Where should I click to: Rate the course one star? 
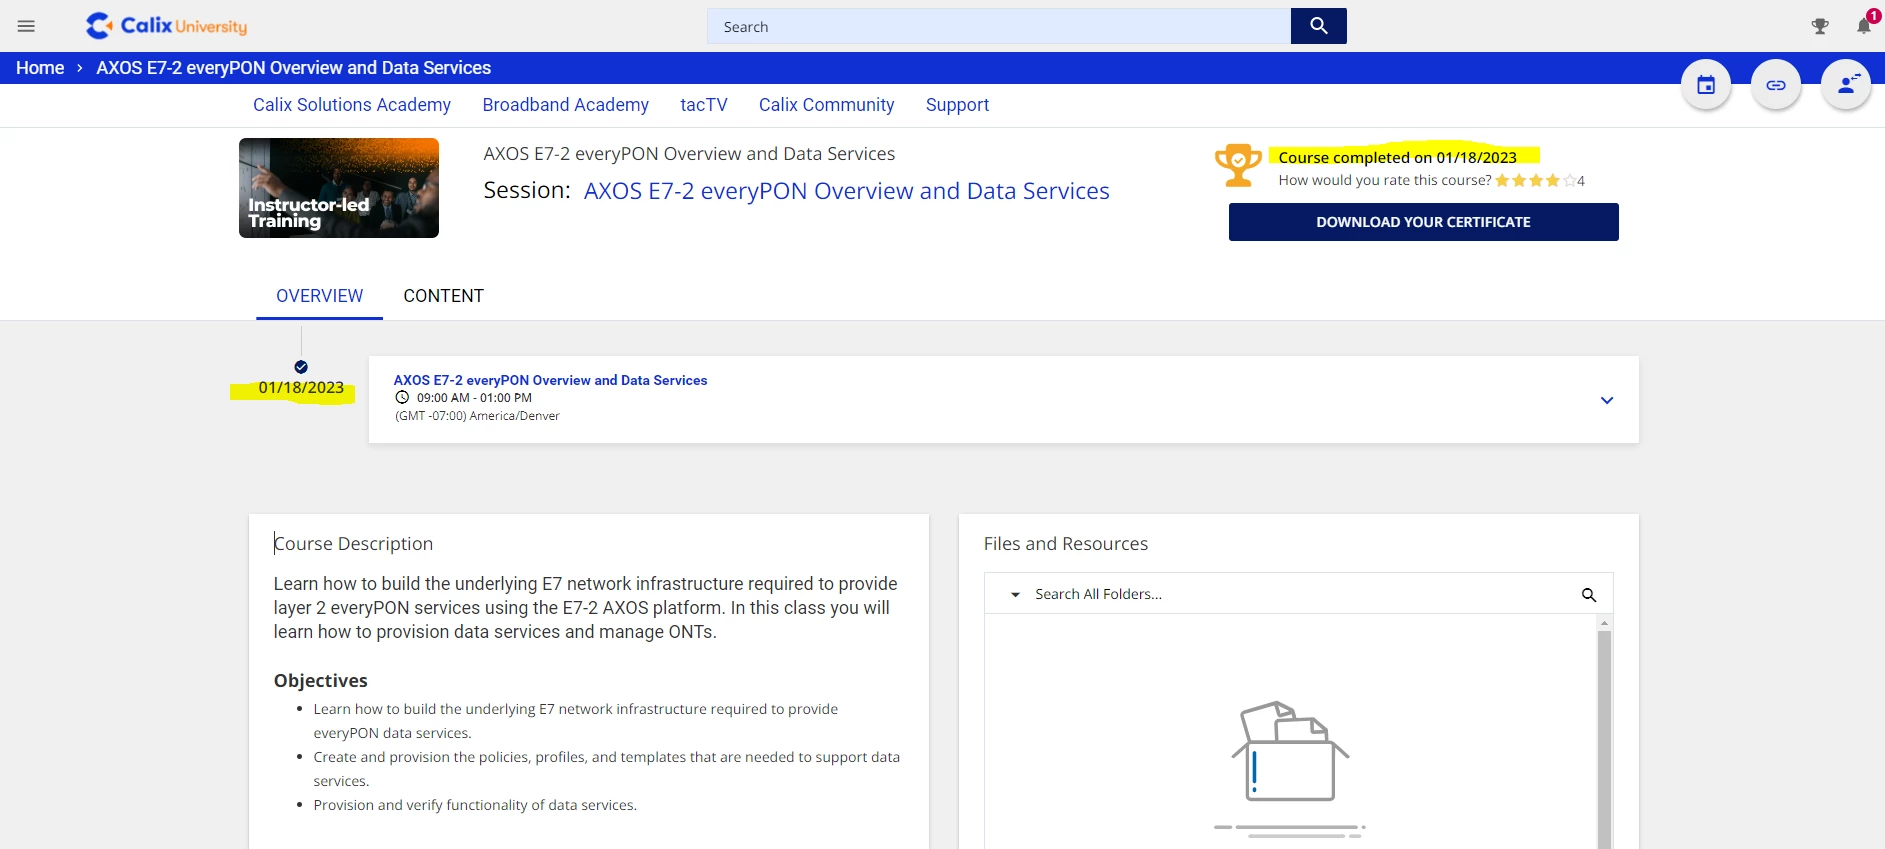[x=1502, y=181]
